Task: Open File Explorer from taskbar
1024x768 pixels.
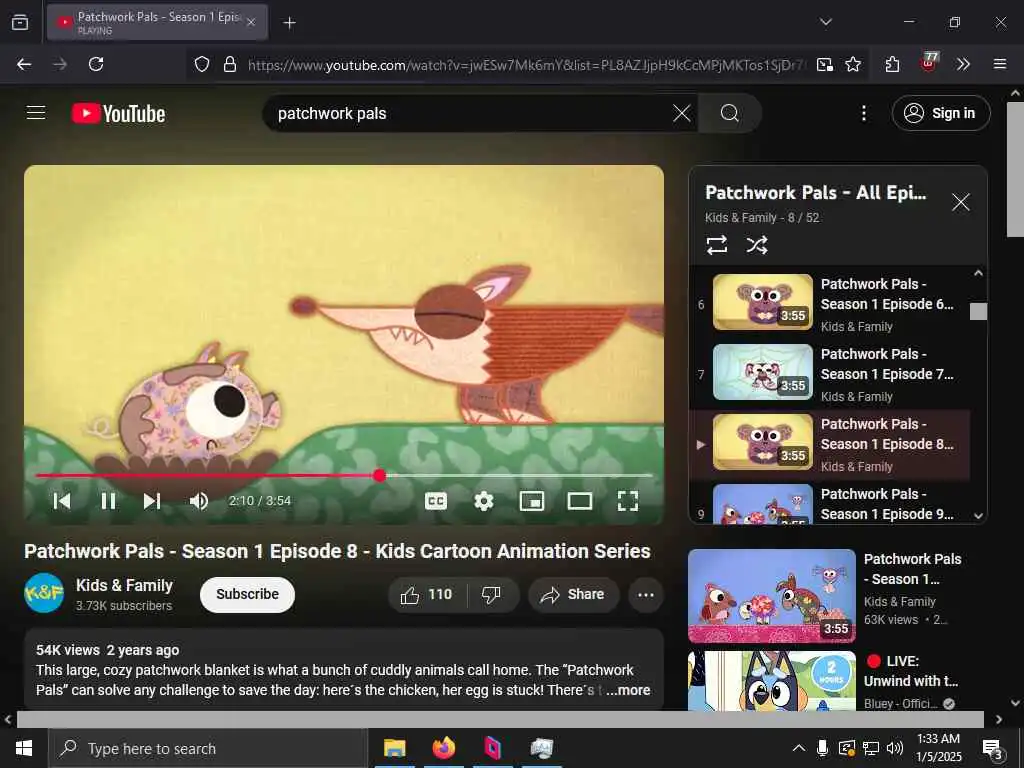Action: coord(394,748)
